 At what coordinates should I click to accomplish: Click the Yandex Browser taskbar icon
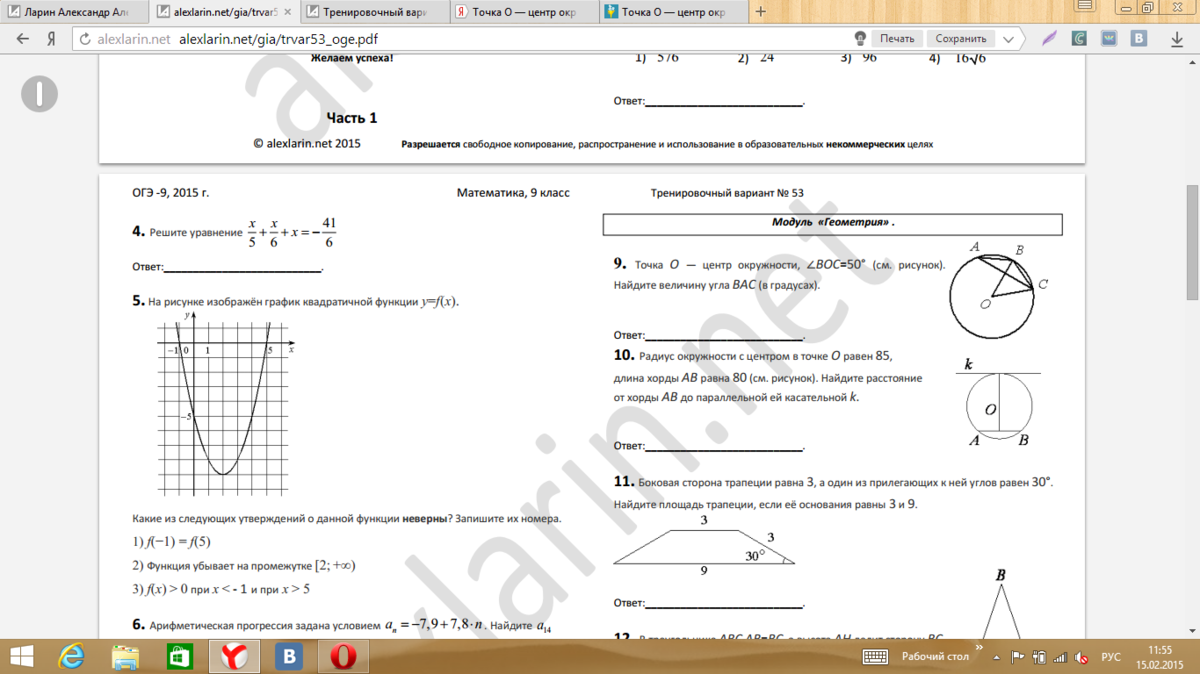click(x=234, y=656)
